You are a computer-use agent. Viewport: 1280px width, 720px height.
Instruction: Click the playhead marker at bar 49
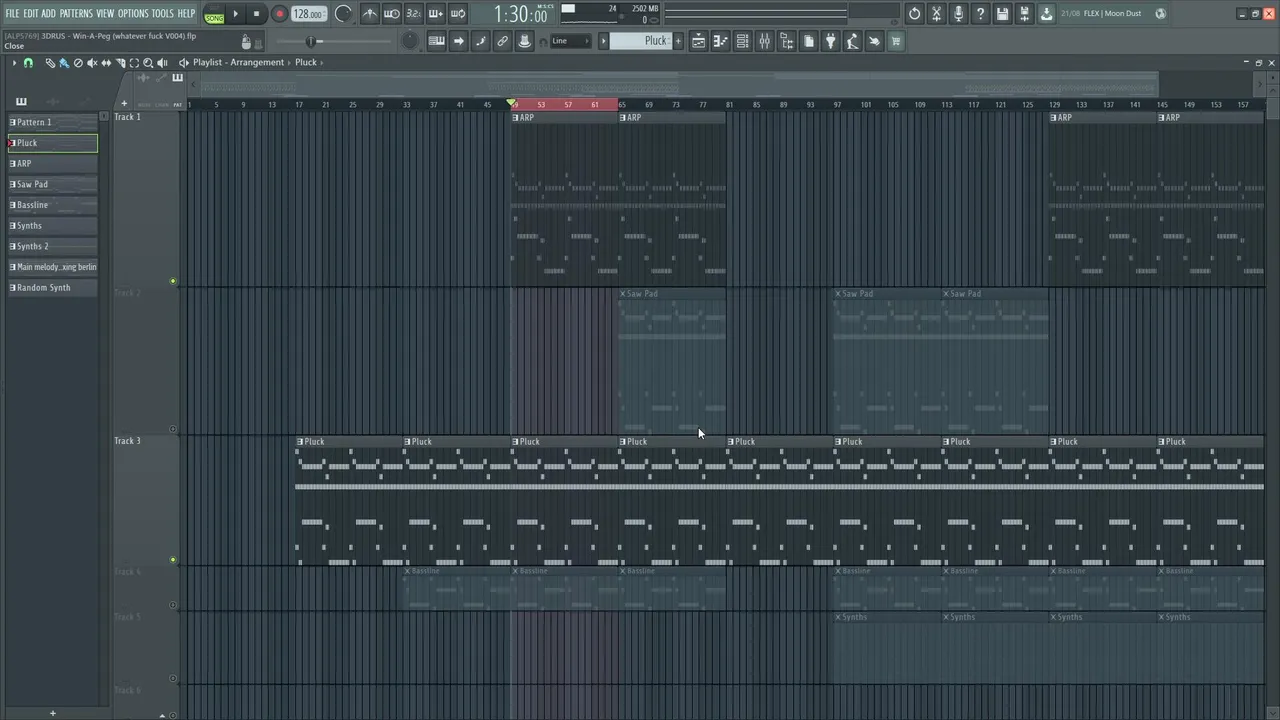click(x=513, y=104)
